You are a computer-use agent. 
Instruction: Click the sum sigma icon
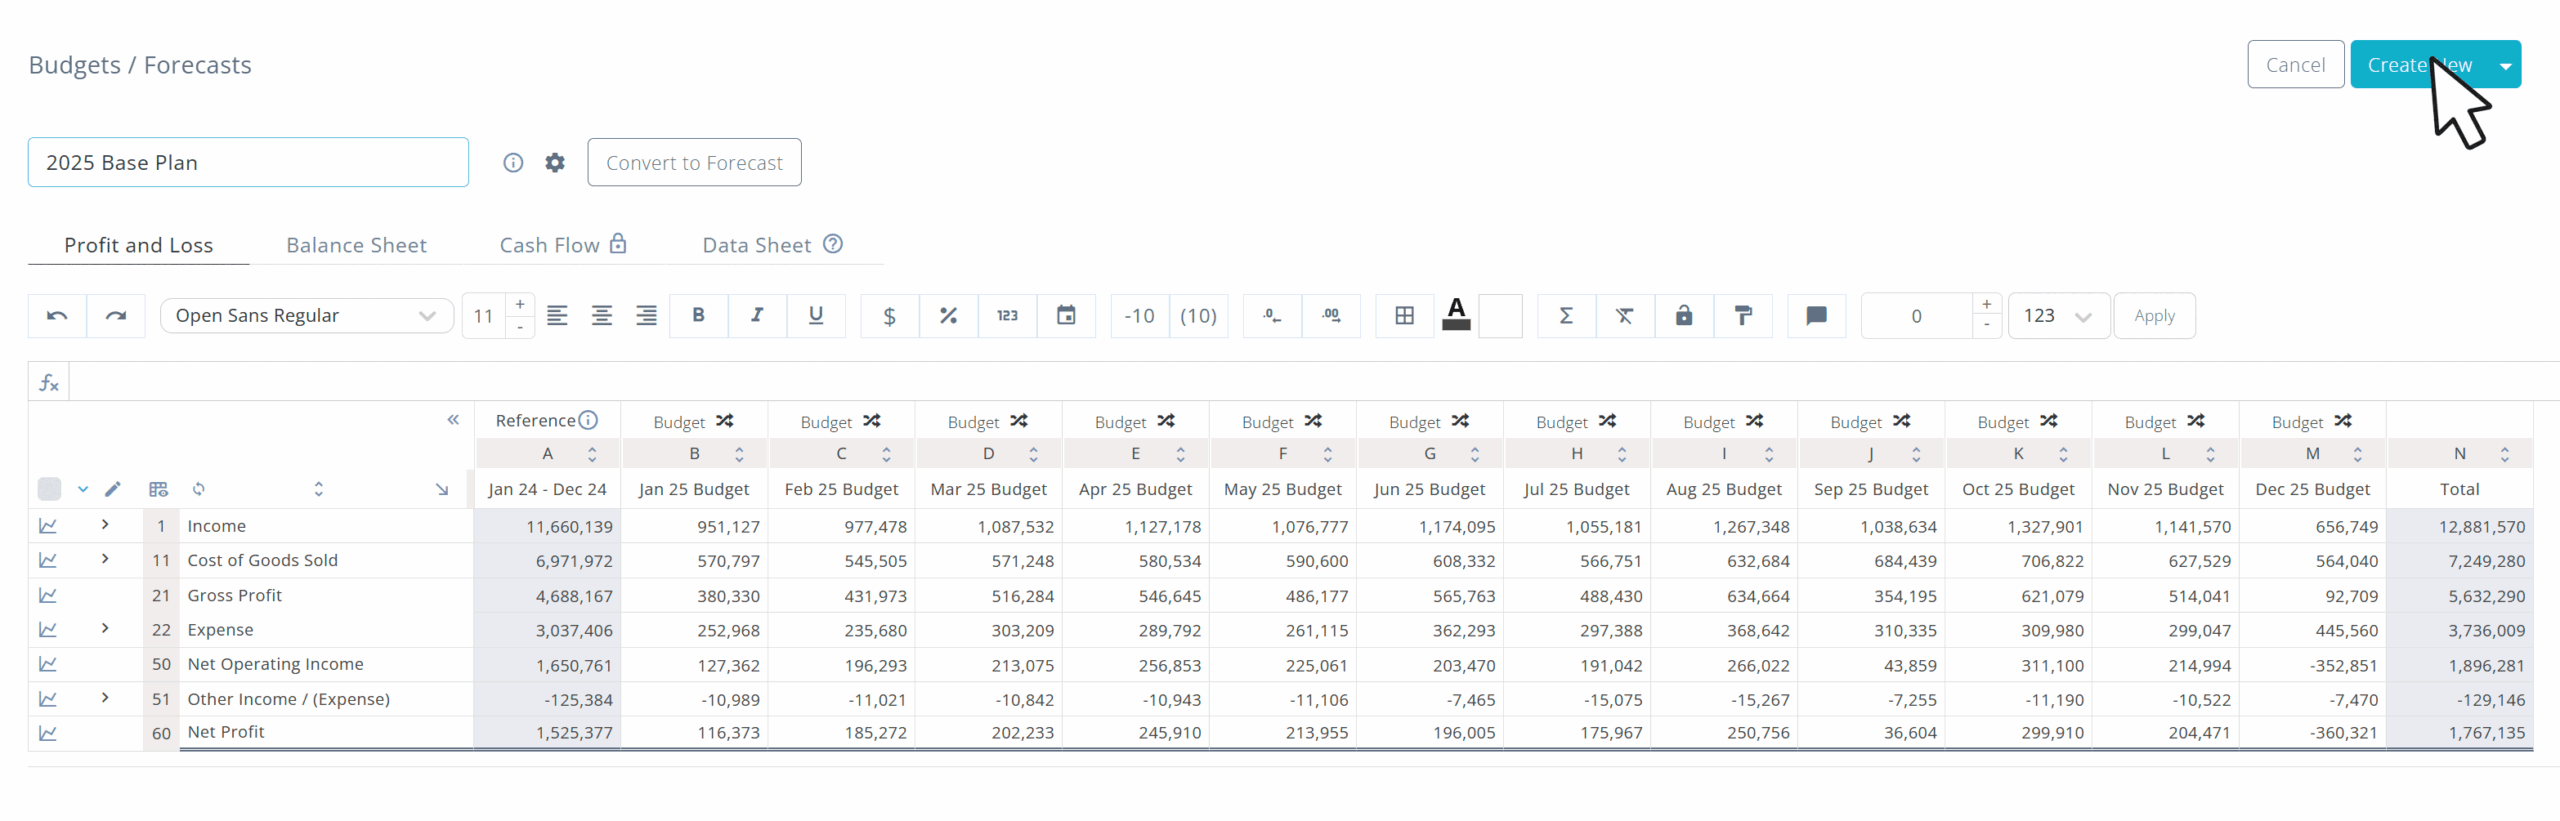click(1566, 316)
